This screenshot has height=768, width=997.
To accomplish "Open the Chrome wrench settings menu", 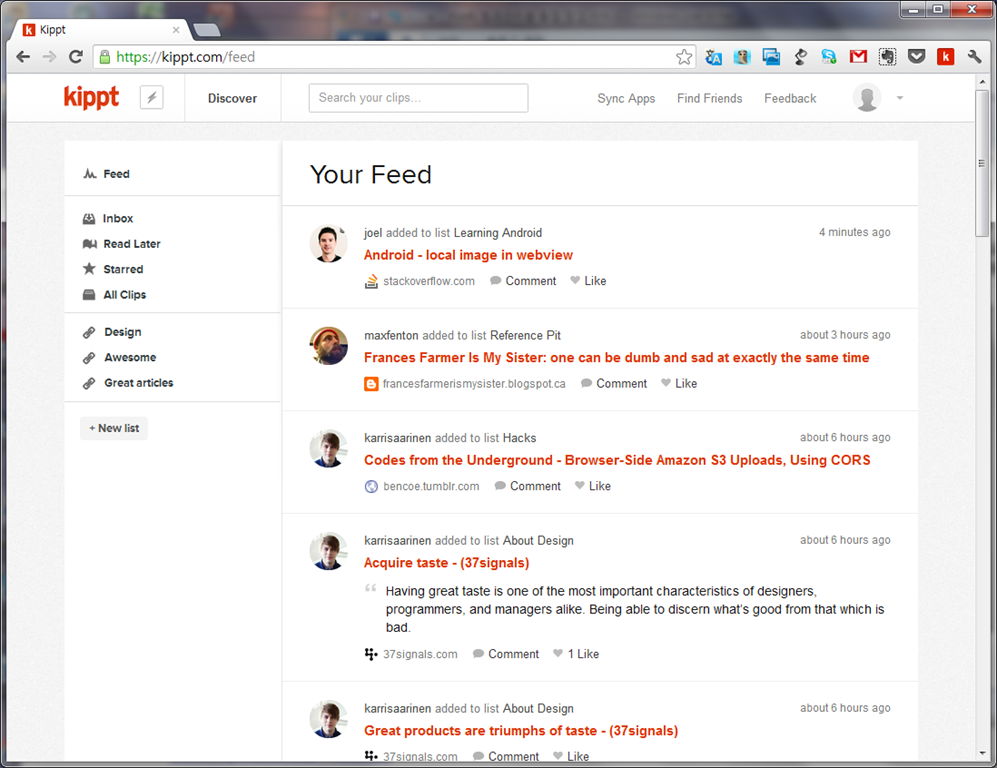I will 975,57.
